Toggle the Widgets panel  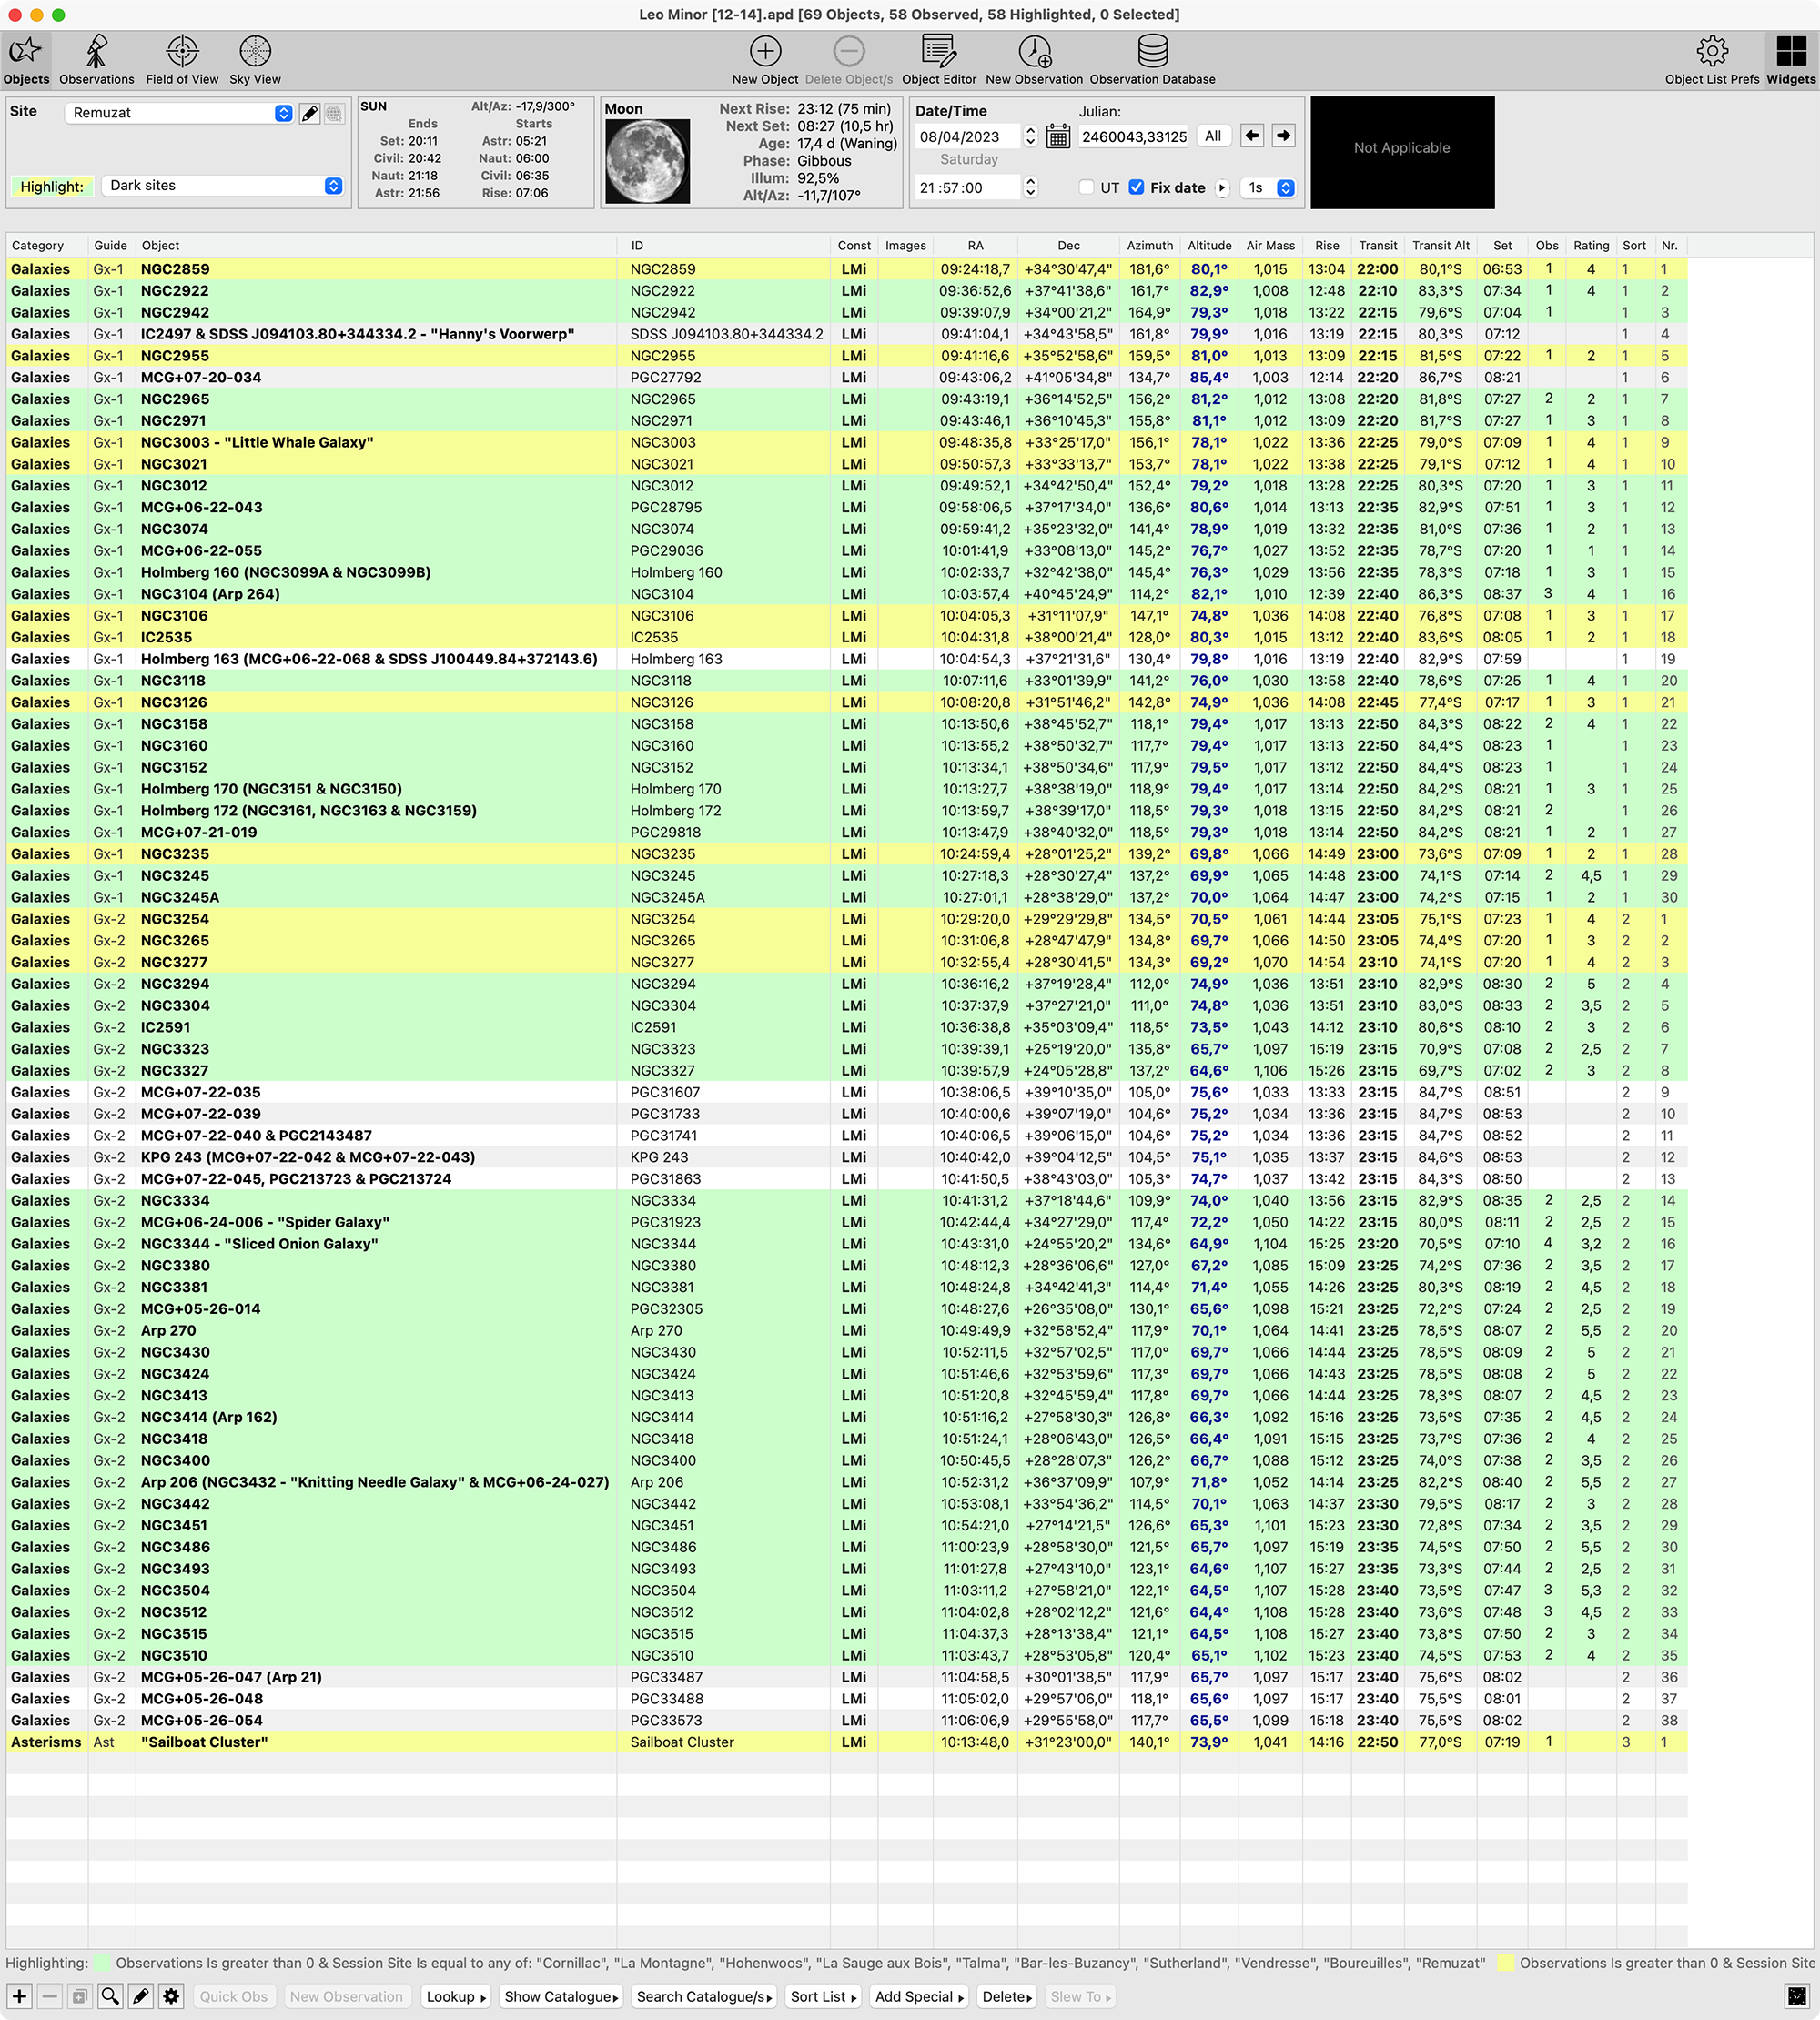coord(1790,60)
